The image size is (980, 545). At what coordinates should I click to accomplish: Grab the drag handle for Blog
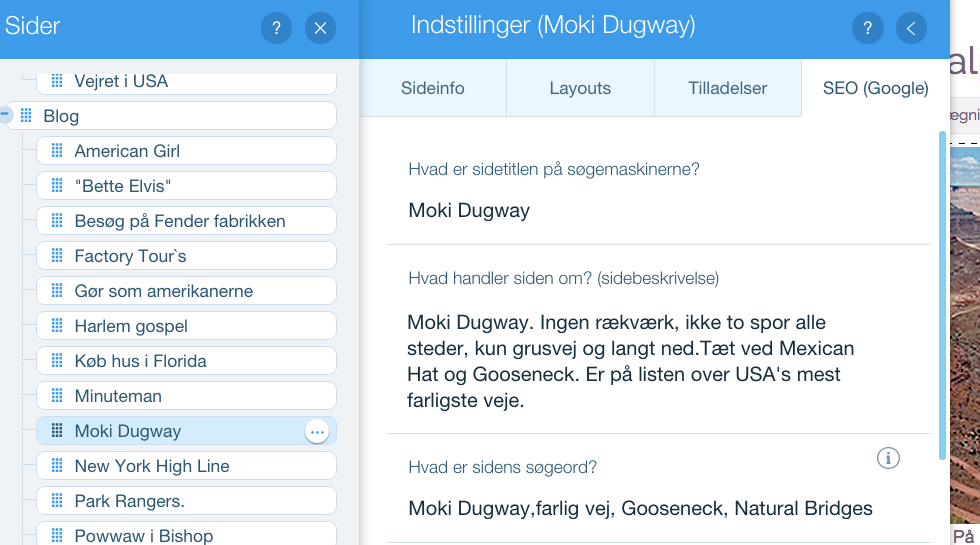pos(26,116)
